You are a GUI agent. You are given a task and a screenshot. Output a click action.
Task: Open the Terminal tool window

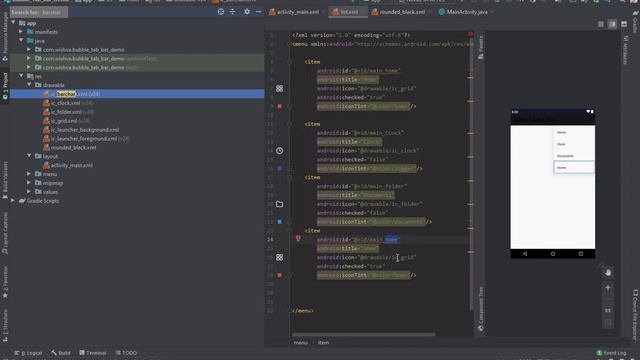(93, 353)
